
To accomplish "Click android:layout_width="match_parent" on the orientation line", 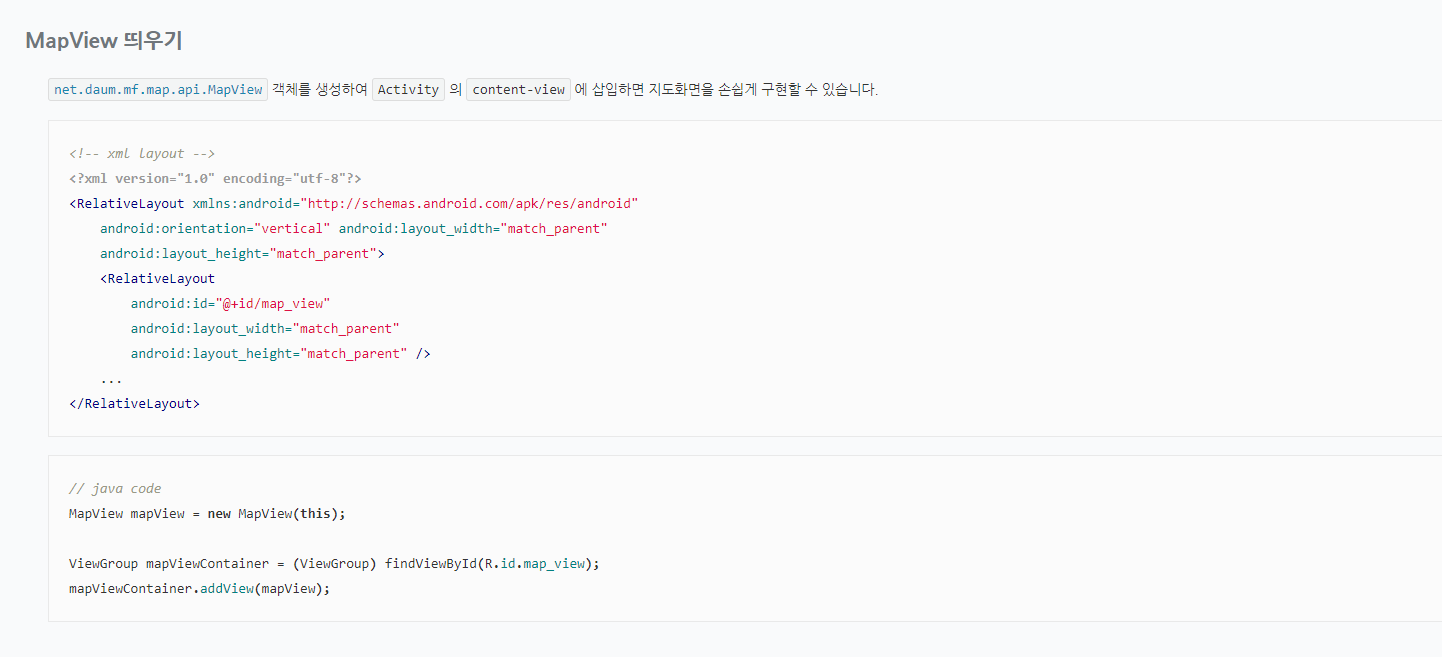I will [x=473, y=229].
